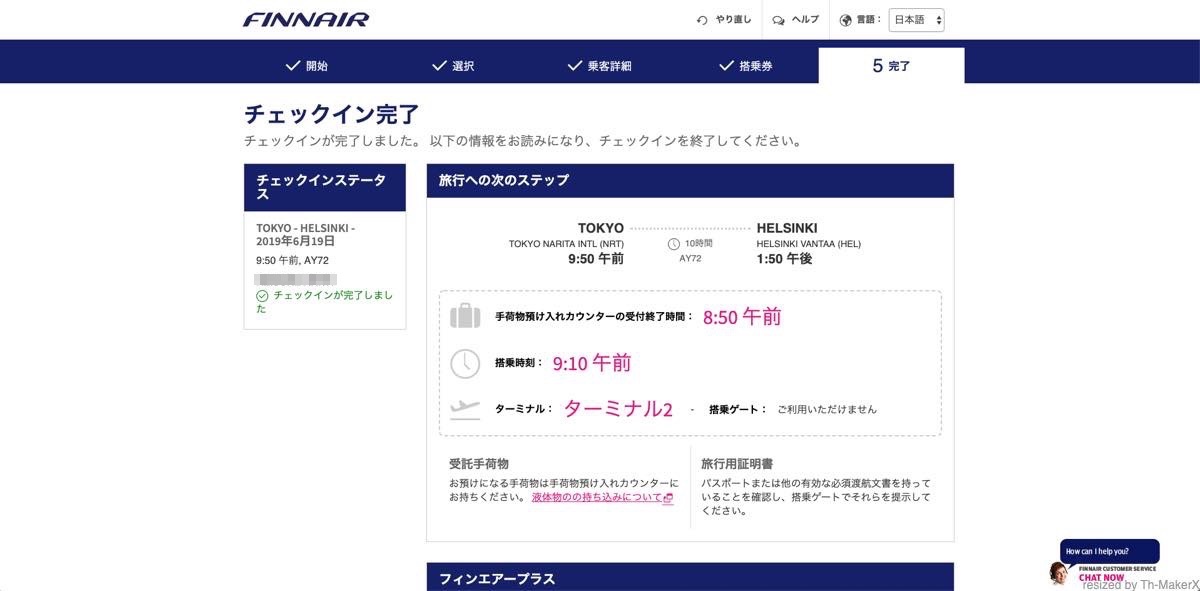The image size is (1200, 591).
Task: Click the 受託手荷物 heading
Action: point(479,464)
